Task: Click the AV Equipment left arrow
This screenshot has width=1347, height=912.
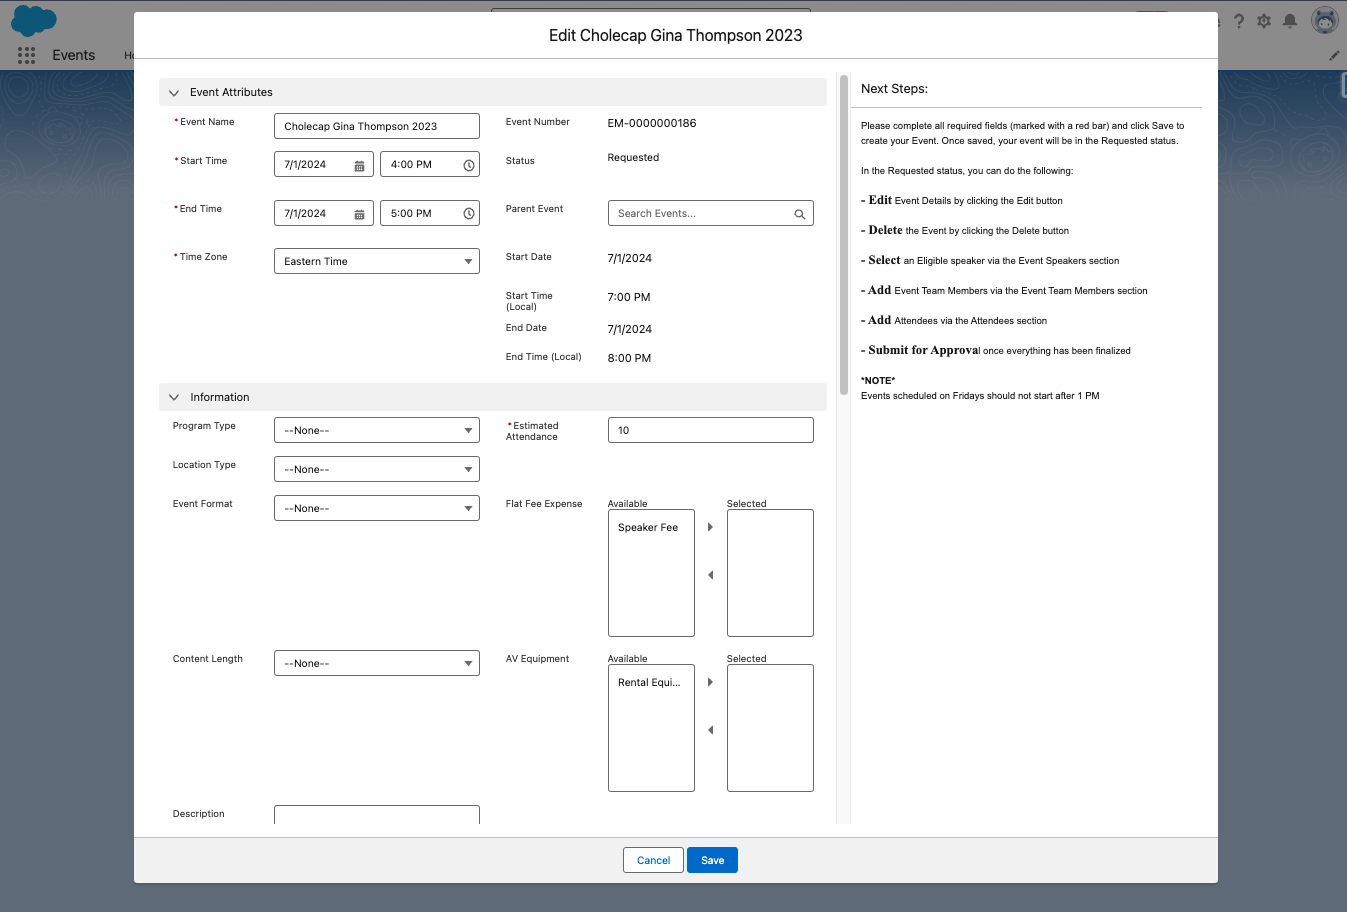Action: click(710, 730)
